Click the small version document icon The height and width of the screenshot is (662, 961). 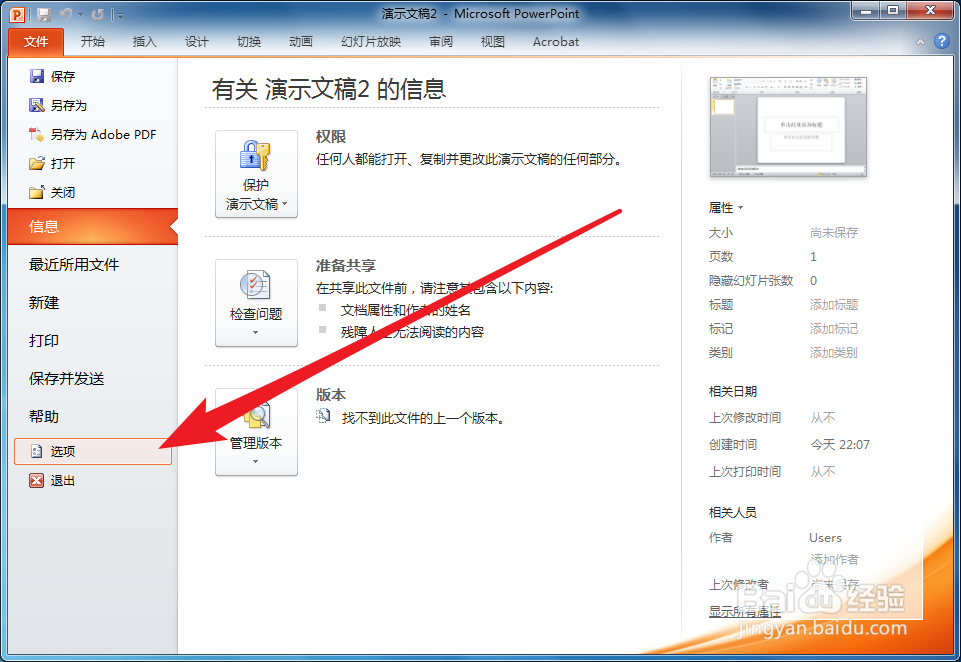(x=323, y=416)
